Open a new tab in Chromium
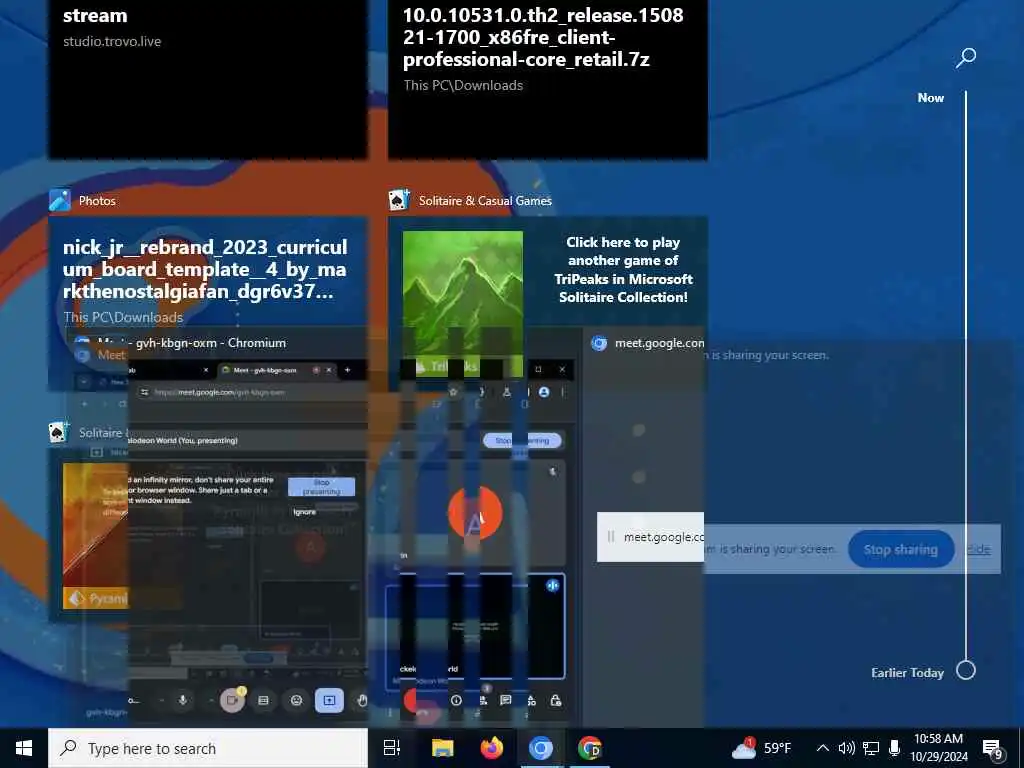Image resolution: width=1024 pixels, height=768 pixels. click(347, 370)
